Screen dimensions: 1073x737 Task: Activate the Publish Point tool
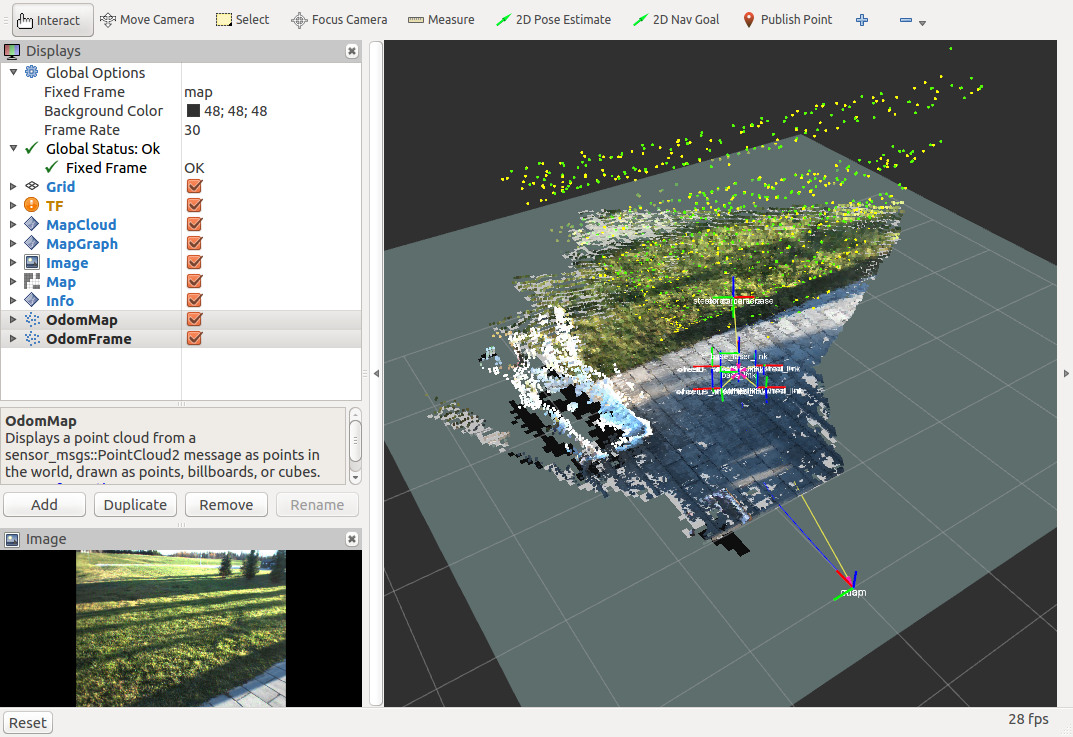[786, 19]
